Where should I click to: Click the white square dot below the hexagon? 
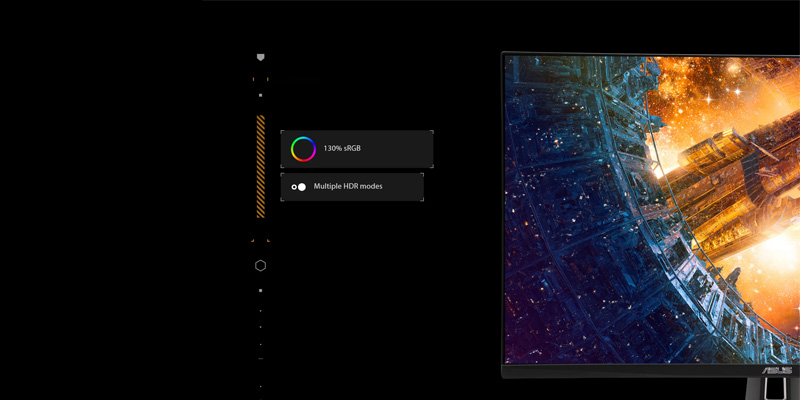pyautogui.click(x=260, y=290)
